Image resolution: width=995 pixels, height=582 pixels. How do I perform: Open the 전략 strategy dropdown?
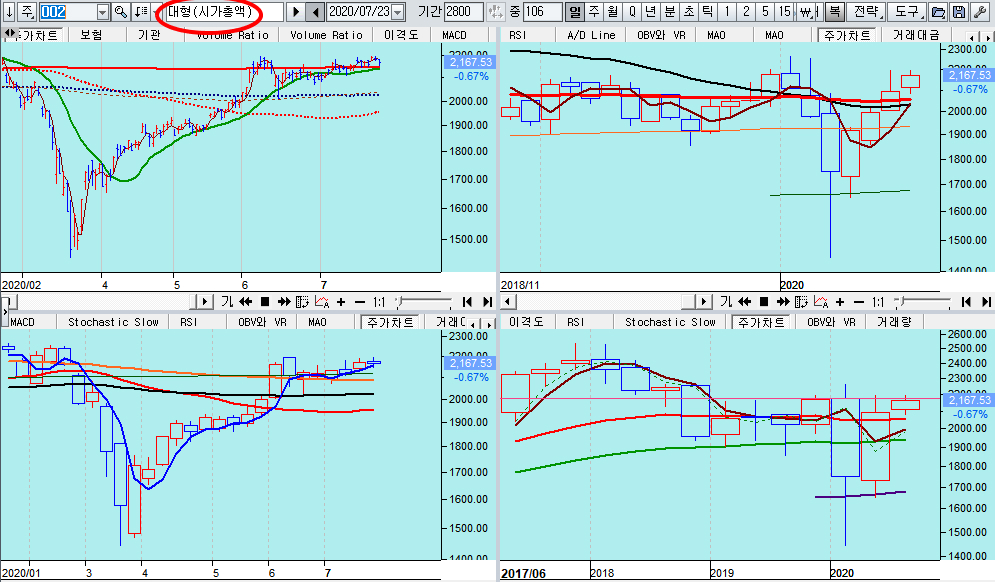coord(866,11)
